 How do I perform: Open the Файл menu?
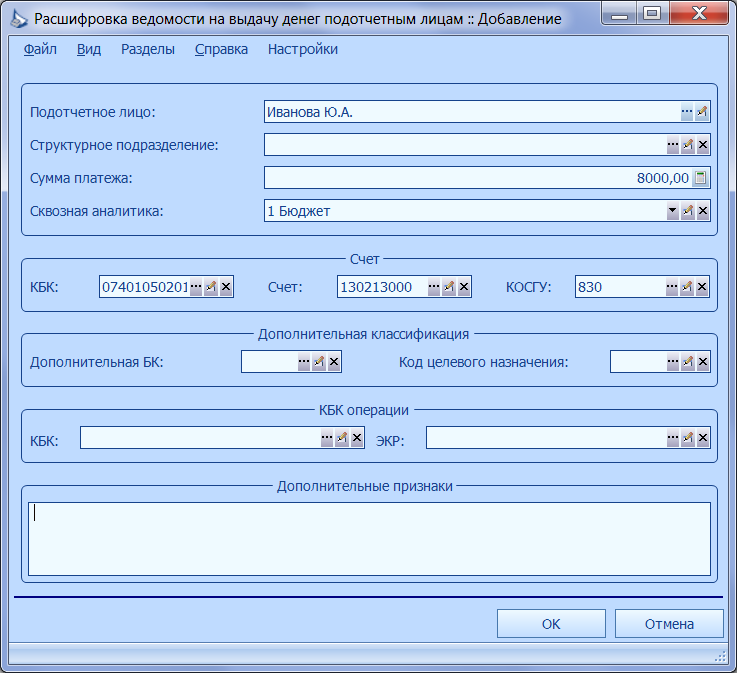(40, 49)
